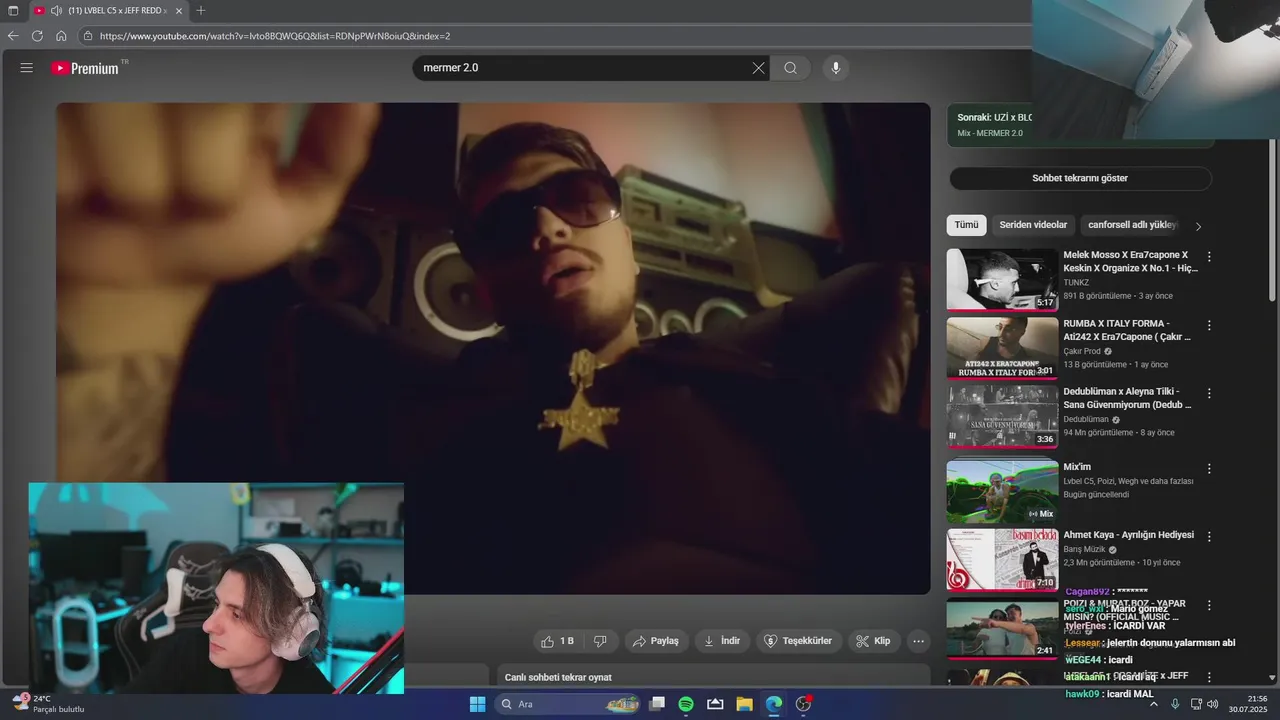Viewport: 1280px width, 720px height.
Task: Open volume control speaker tray icon
Action: pyautogui.click(x=1213, y=704)
